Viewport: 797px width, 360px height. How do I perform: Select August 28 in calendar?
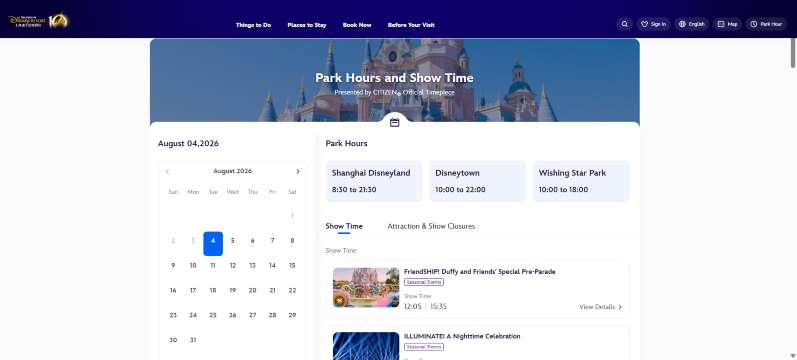click(272, 315)
